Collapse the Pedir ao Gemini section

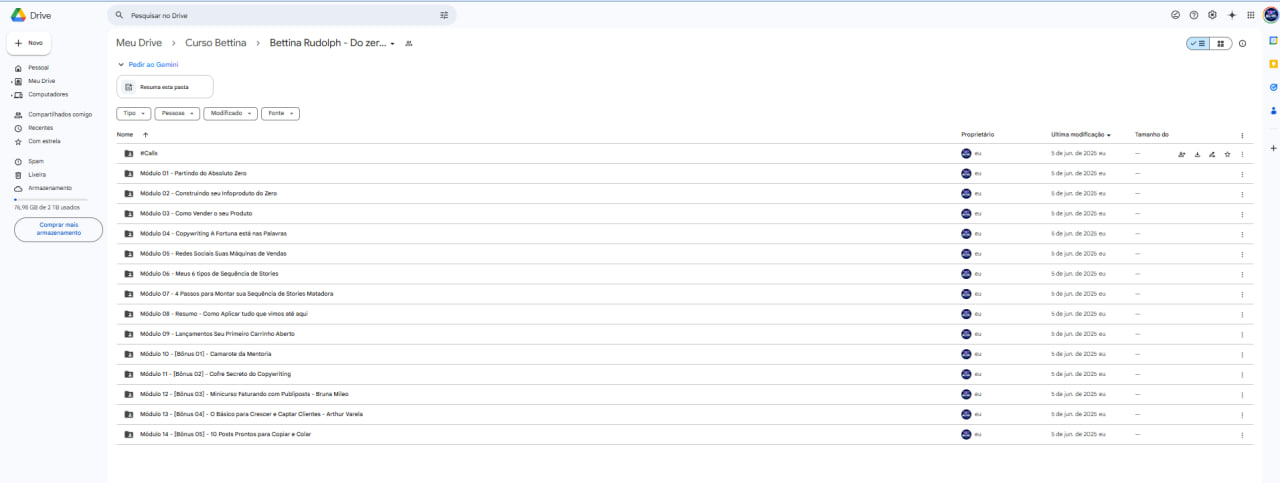[121, 65]
